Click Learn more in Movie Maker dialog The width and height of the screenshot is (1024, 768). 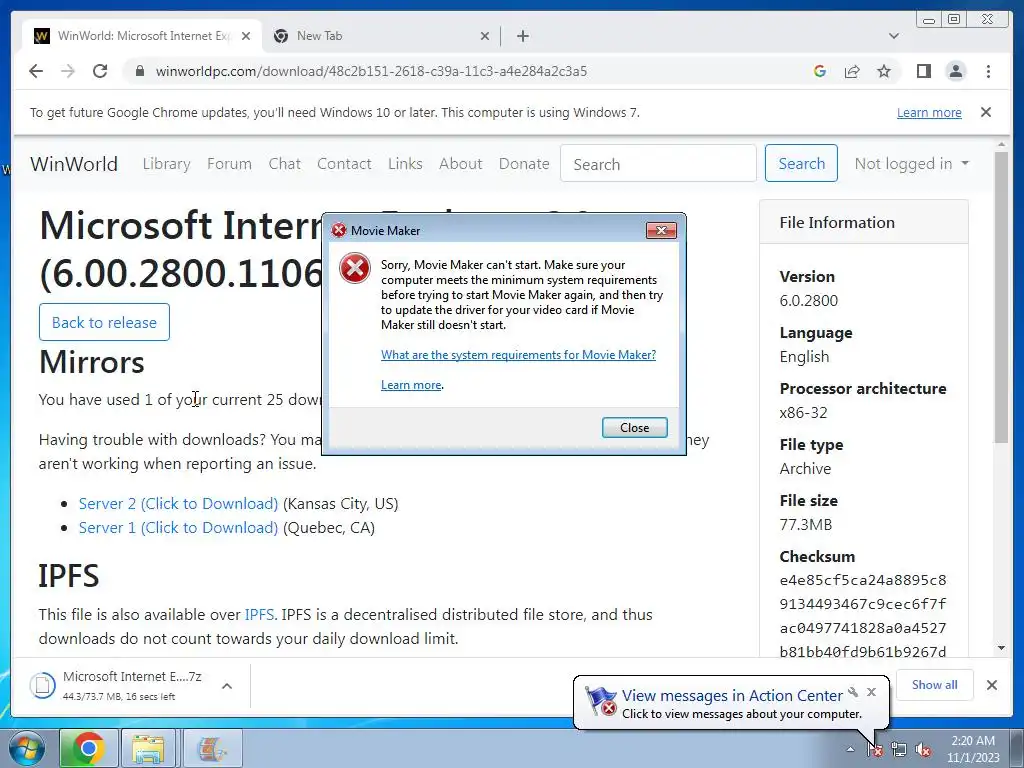[x=411, y=385]
